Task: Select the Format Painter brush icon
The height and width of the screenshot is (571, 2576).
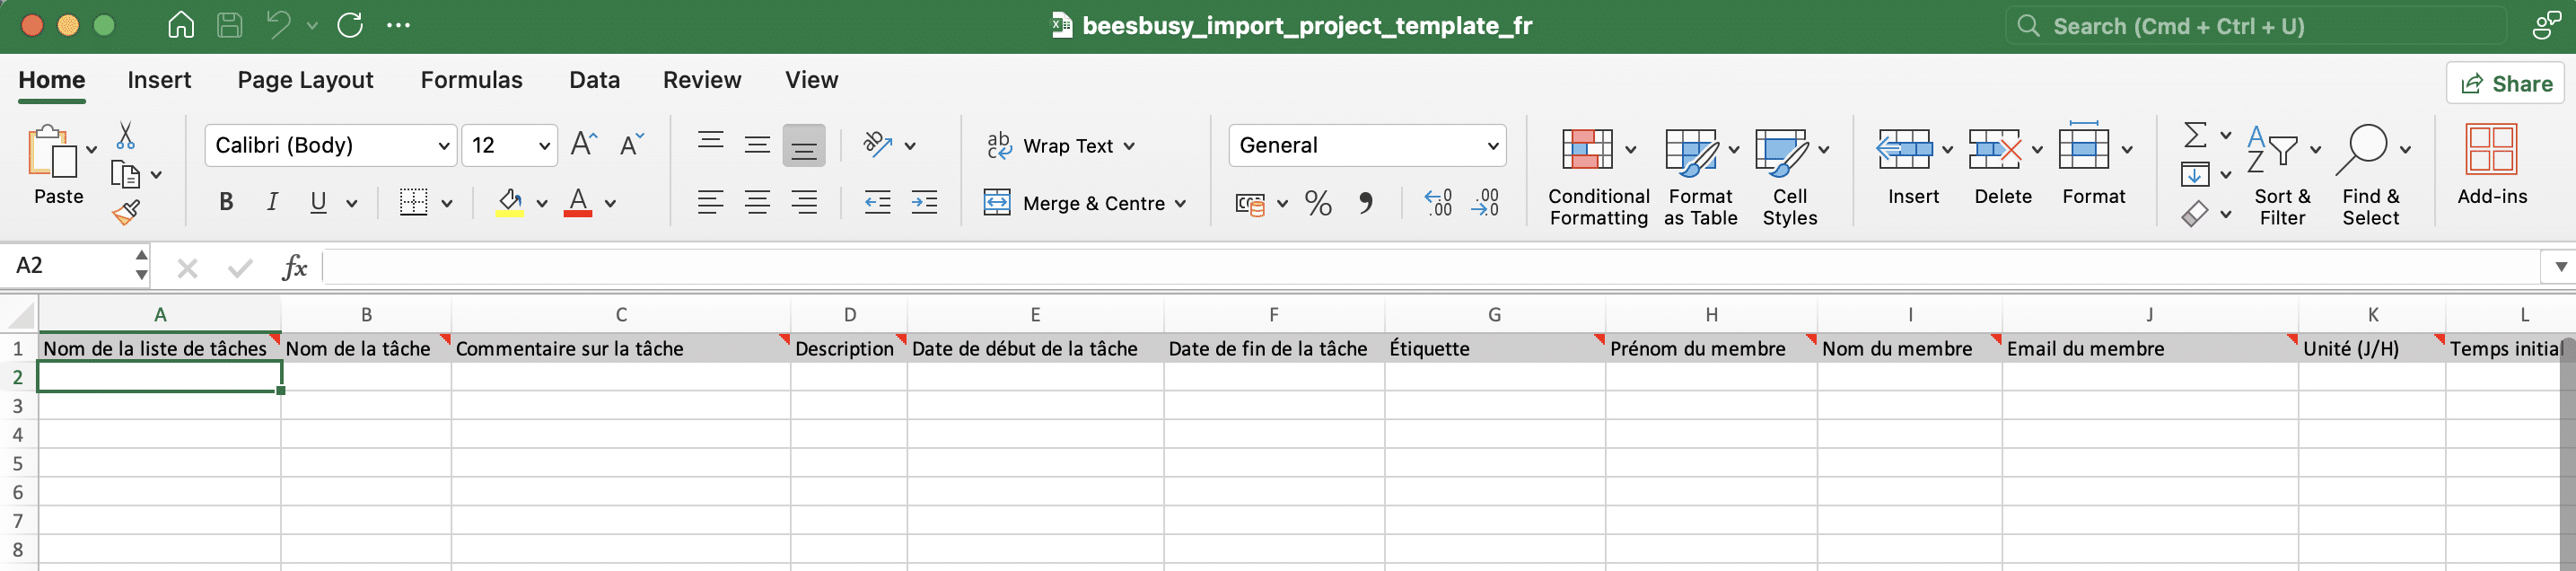Action: pyautogui.click(x=126, y=211)
